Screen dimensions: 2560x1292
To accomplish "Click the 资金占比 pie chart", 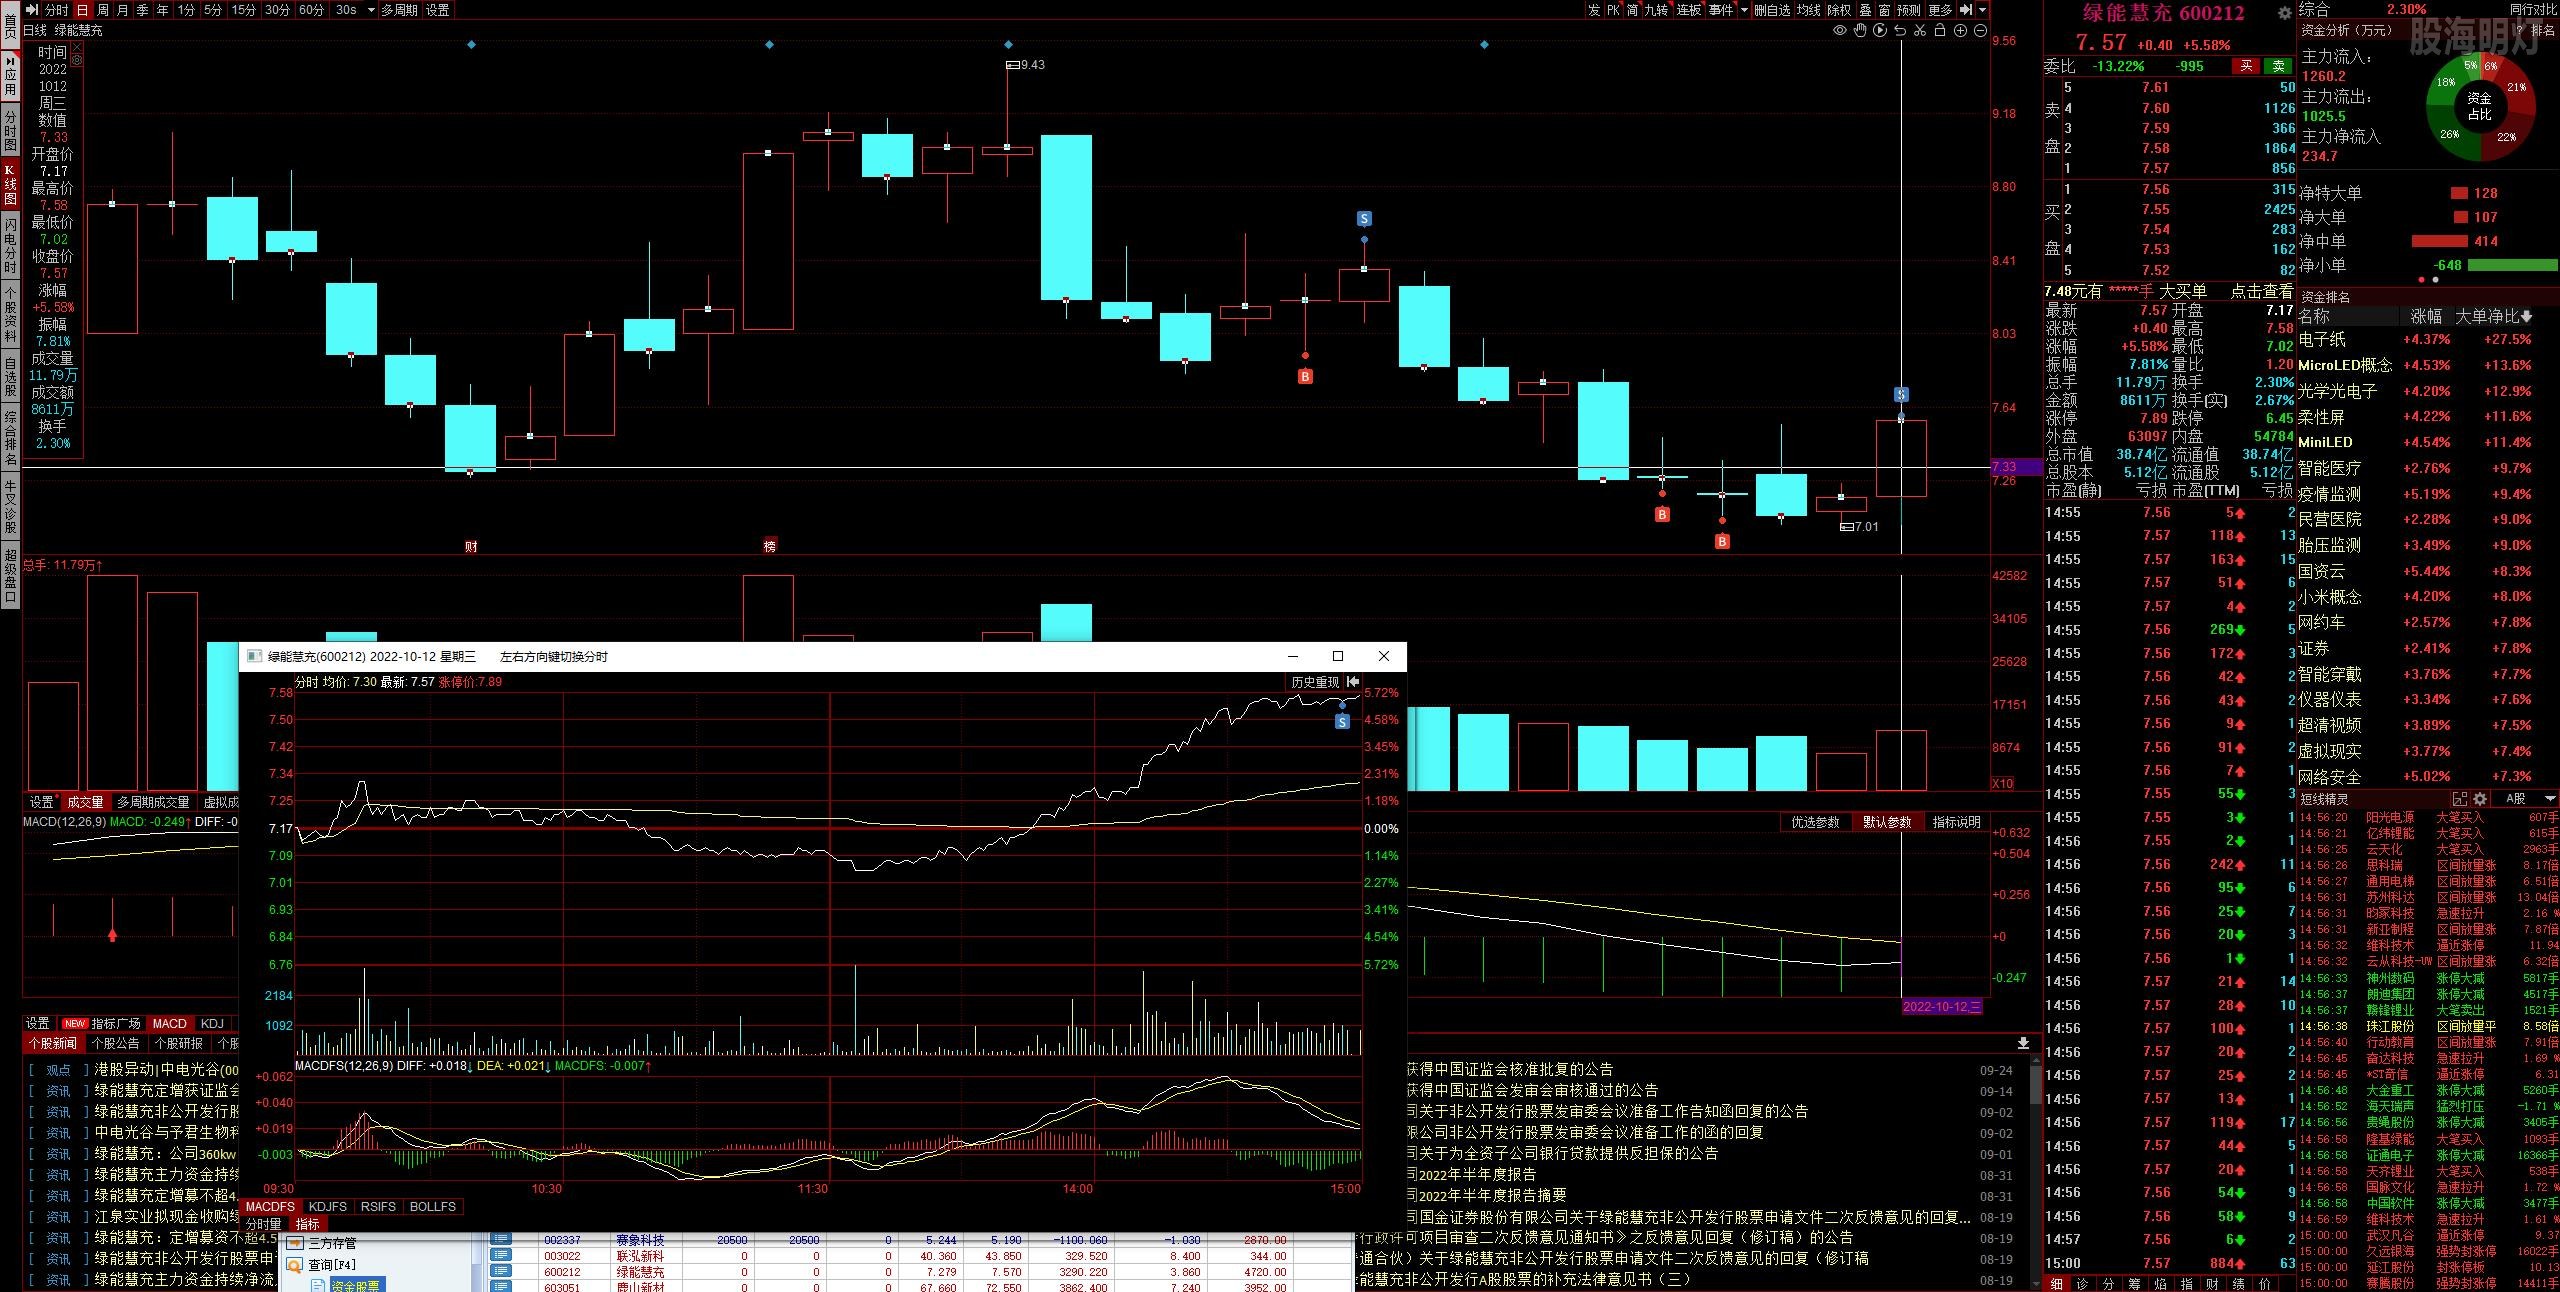I will click(x=2480, y=106).
